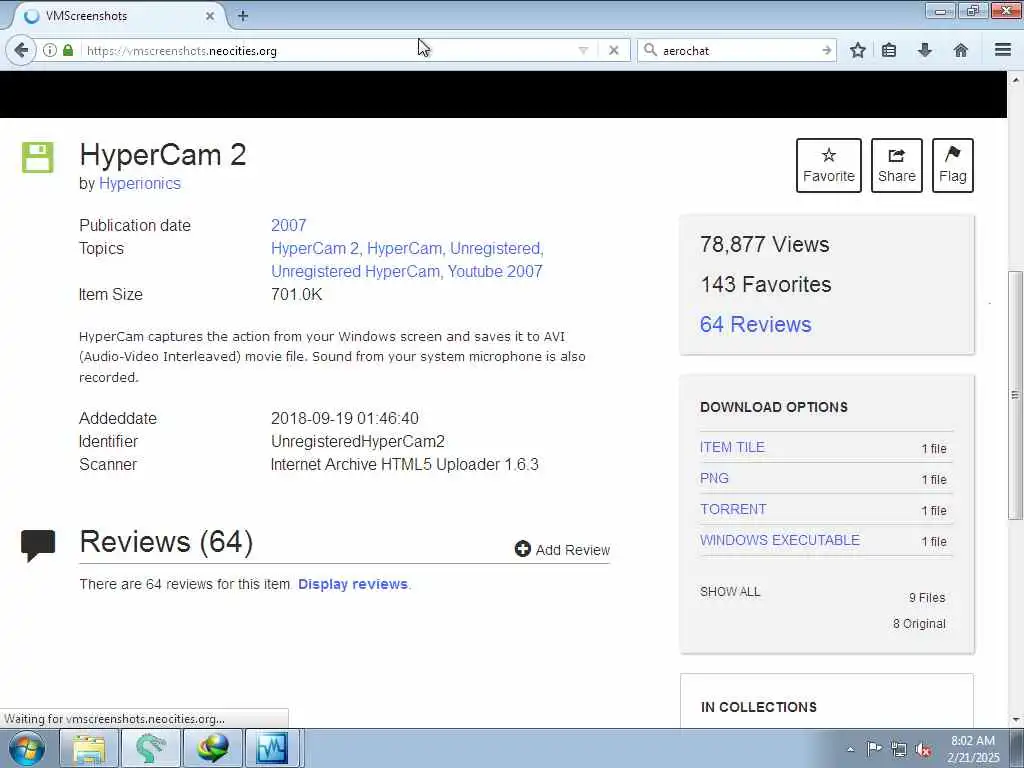Viewport: 1024px width, 768px height.
Task: Favorite this HyperCam 2 item
Action: [829, 165]
